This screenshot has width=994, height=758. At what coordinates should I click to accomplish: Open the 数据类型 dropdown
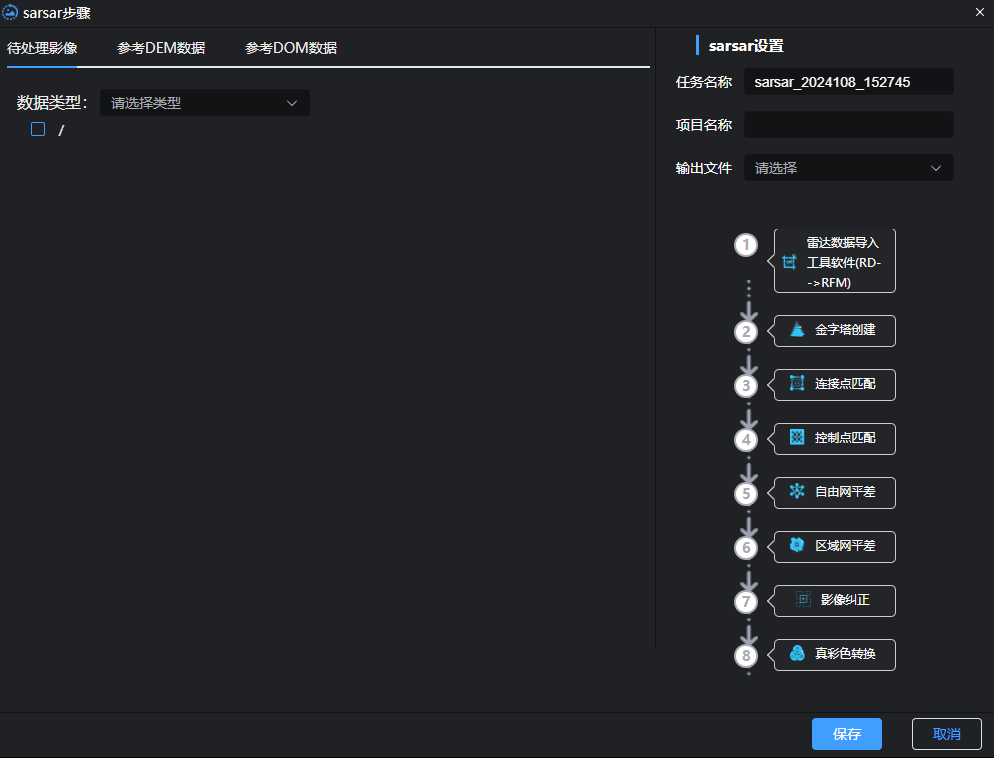pos(204,102)
